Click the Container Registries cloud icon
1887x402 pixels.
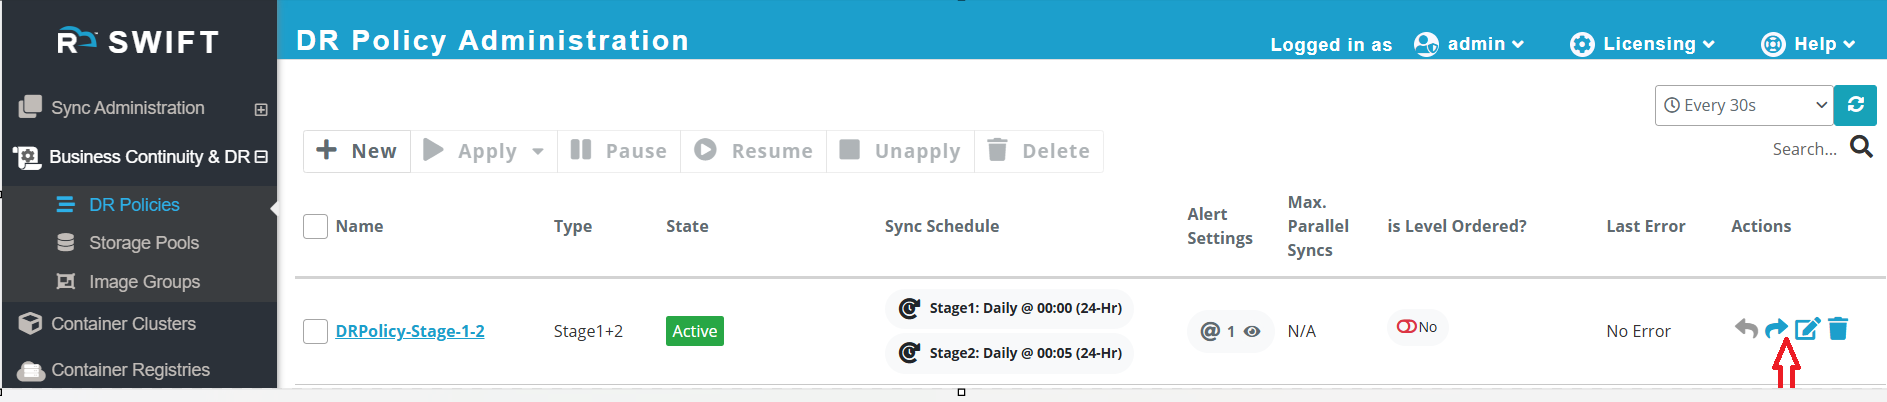tap(31, 370)
